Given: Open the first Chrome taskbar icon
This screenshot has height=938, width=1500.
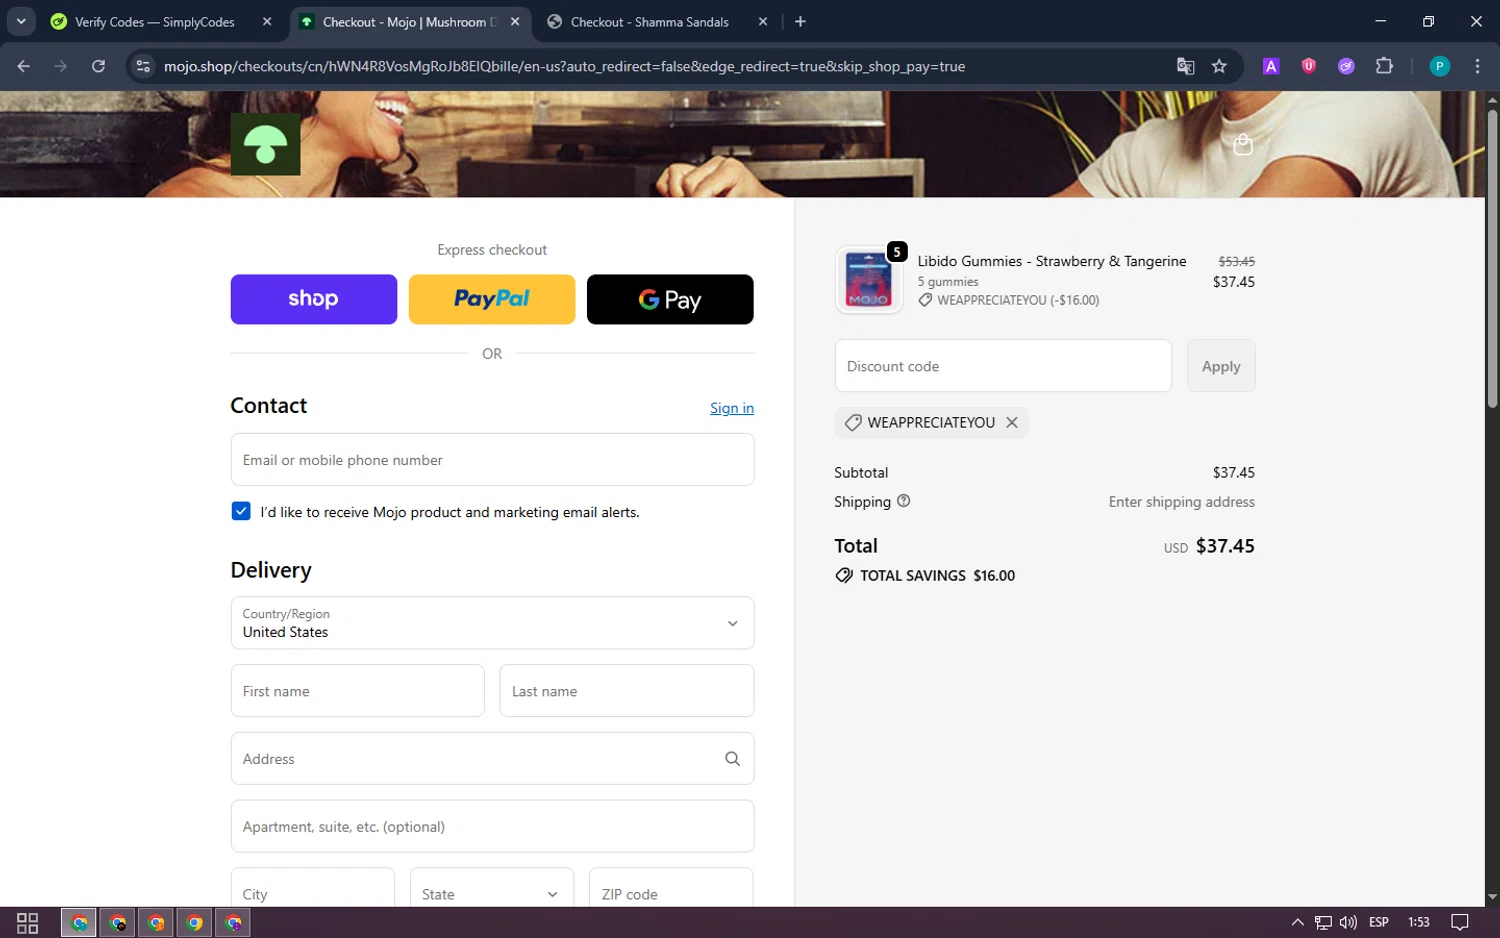Looking at the screenshot, I should pyautogui.click(x=79, y=922).
